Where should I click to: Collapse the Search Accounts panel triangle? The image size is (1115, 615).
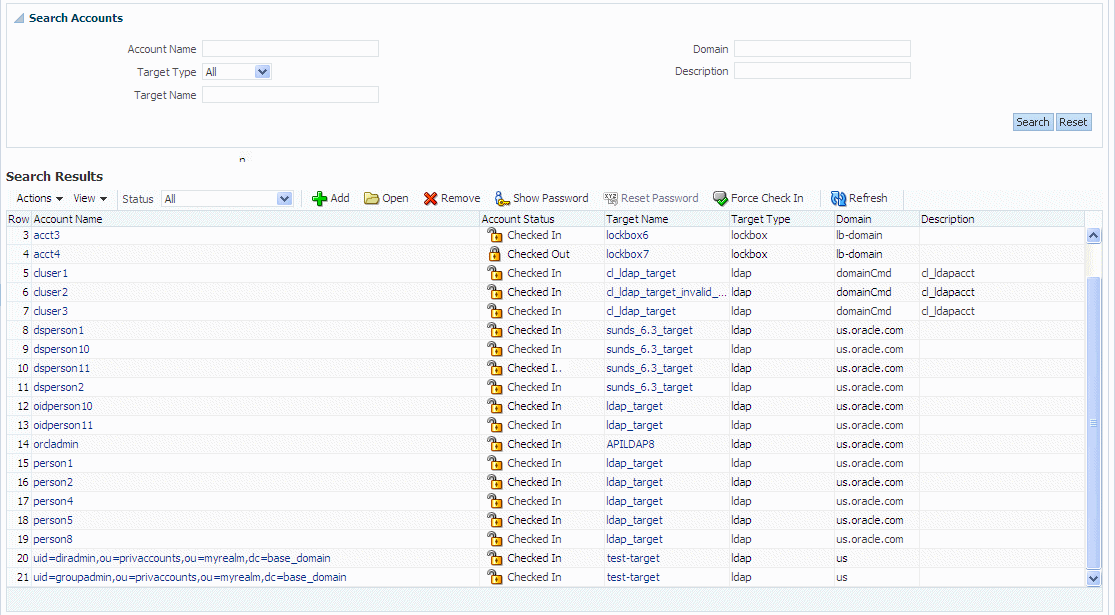click(x=19, y=18)
